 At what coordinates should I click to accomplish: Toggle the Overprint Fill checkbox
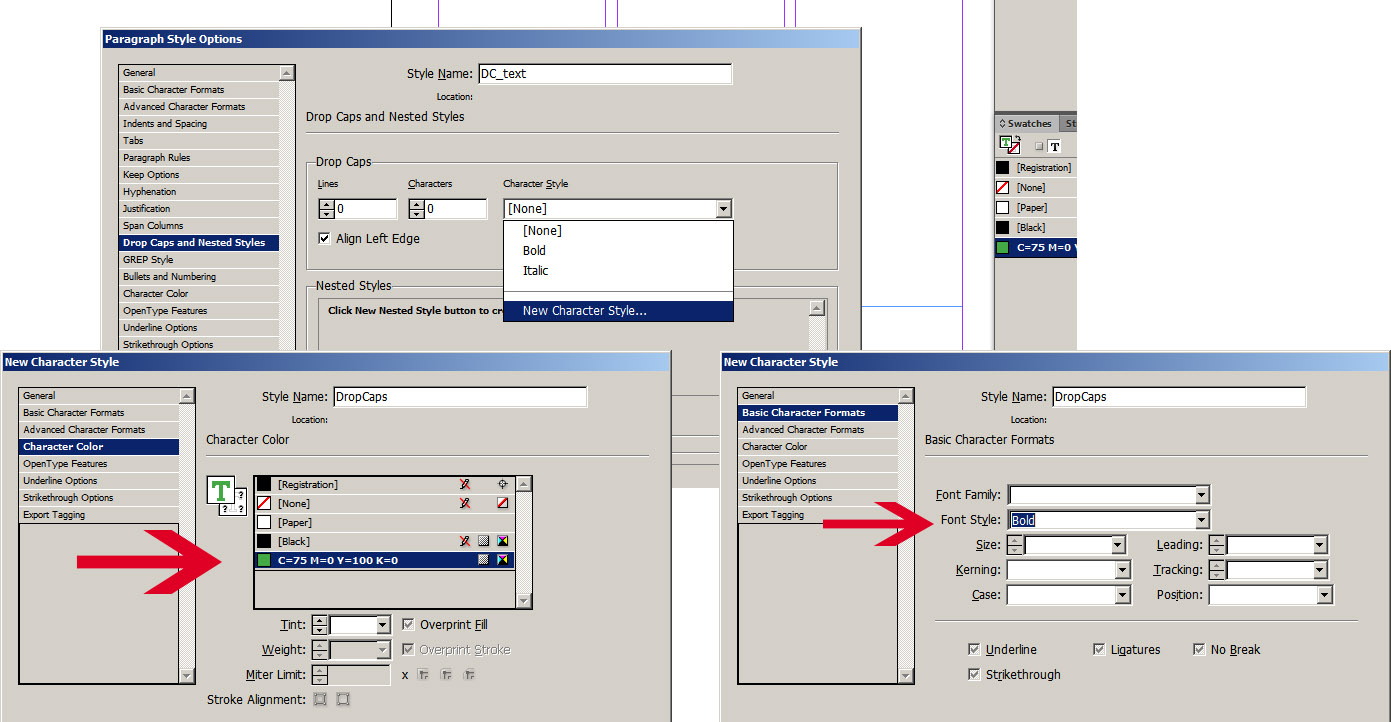click(408, 624)
